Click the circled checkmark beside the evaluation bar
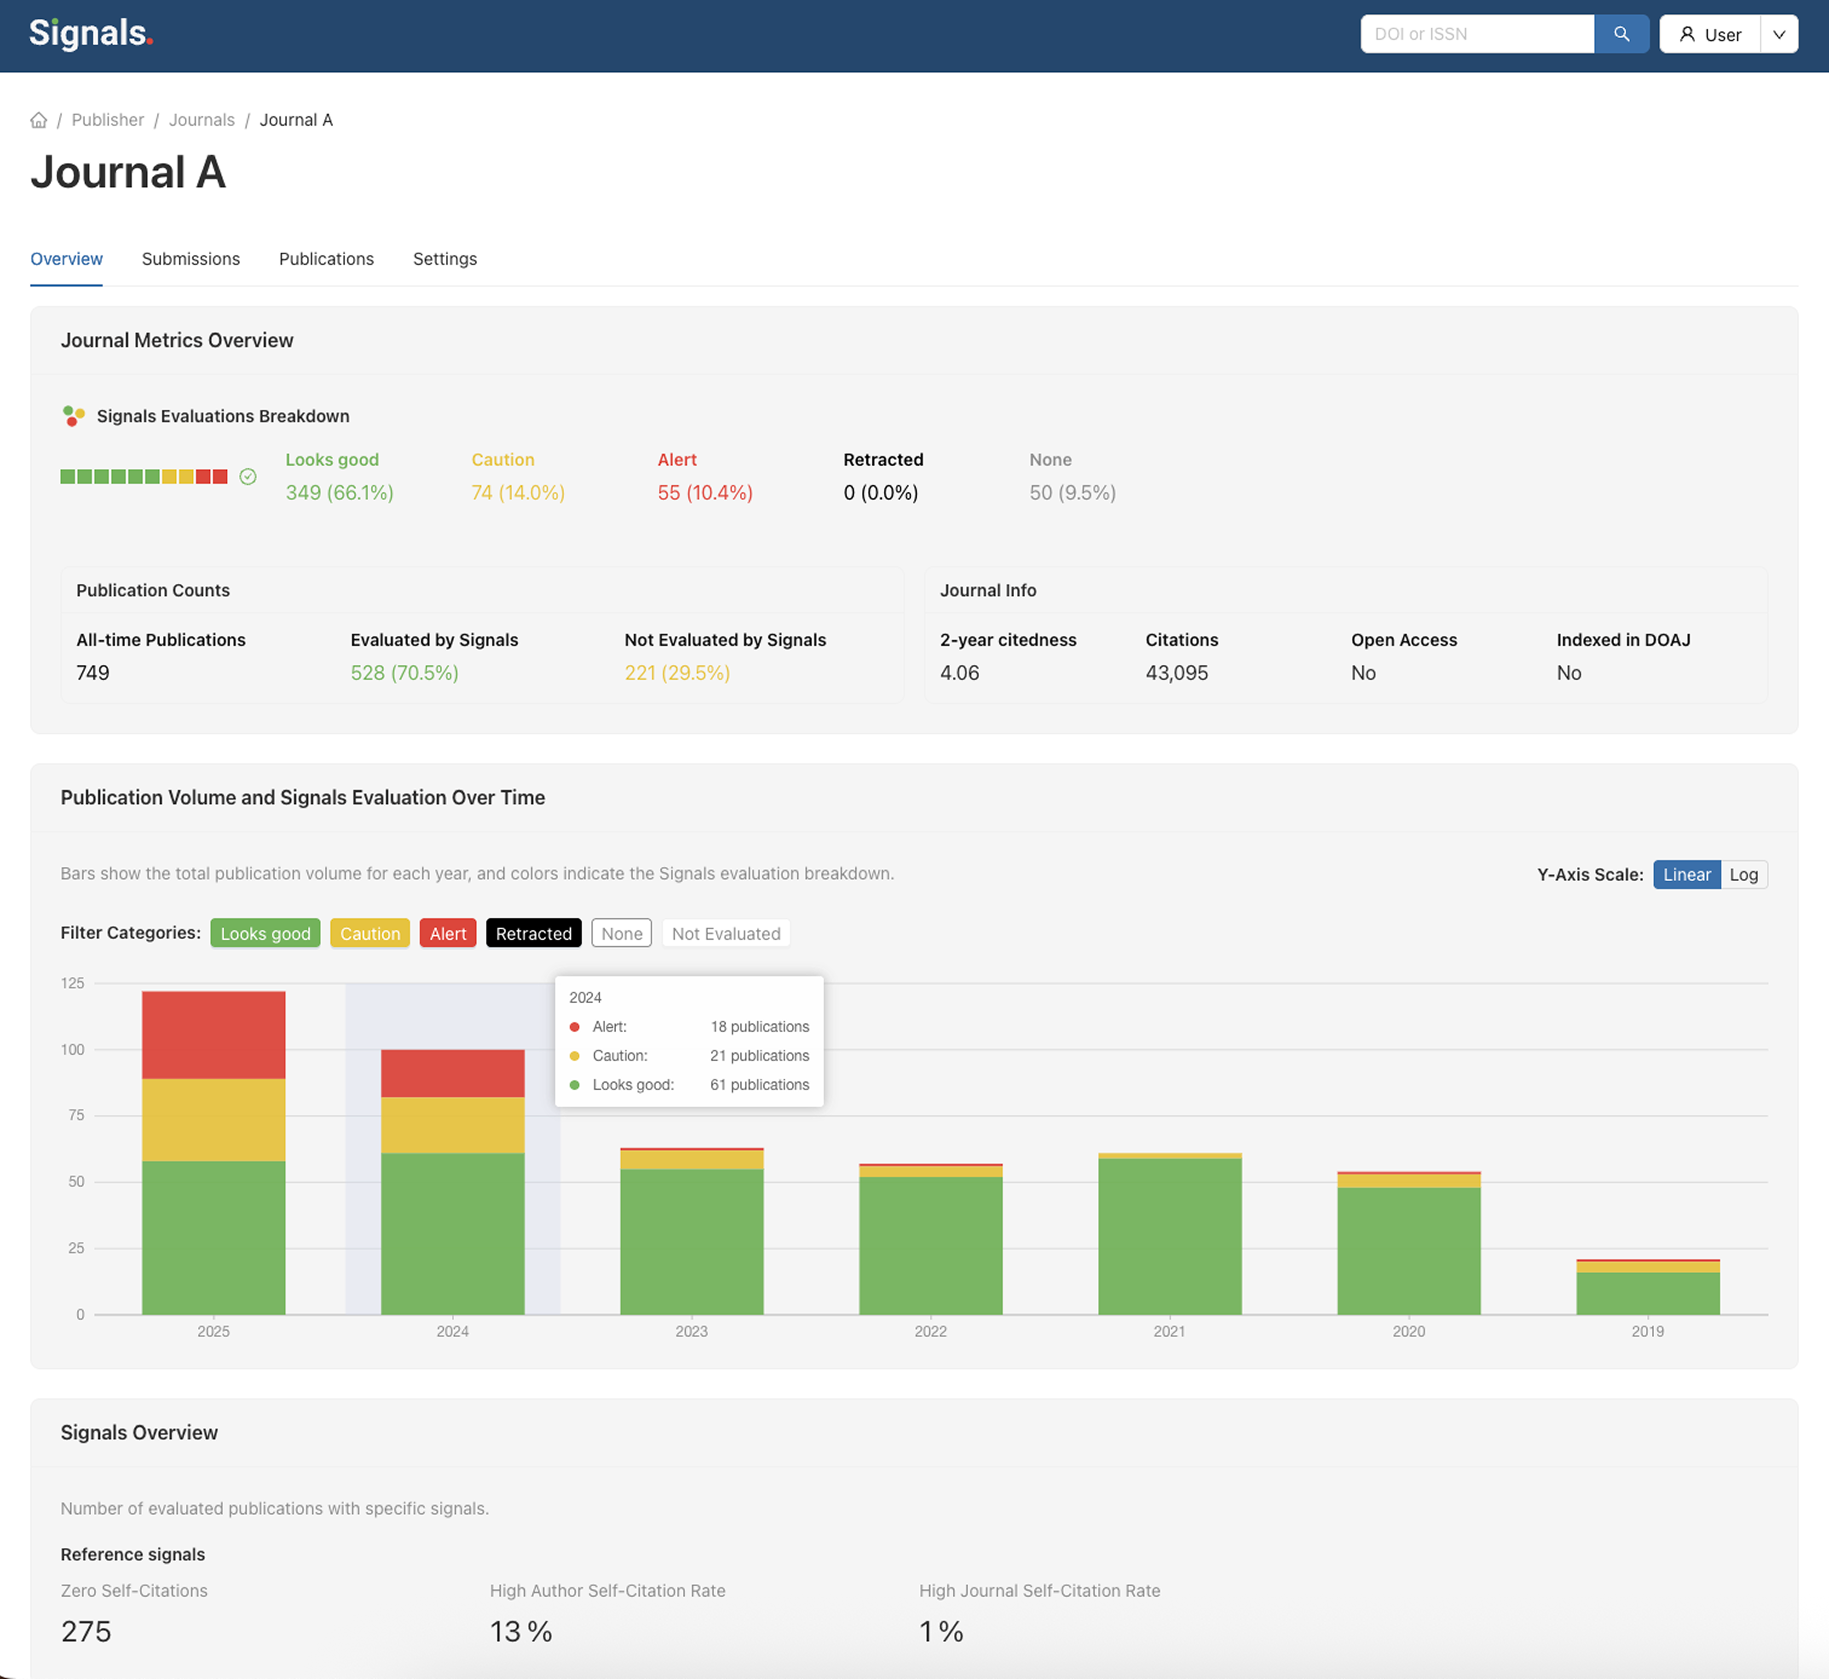This screenshot has height=1679, width=1829. (247, 476)
